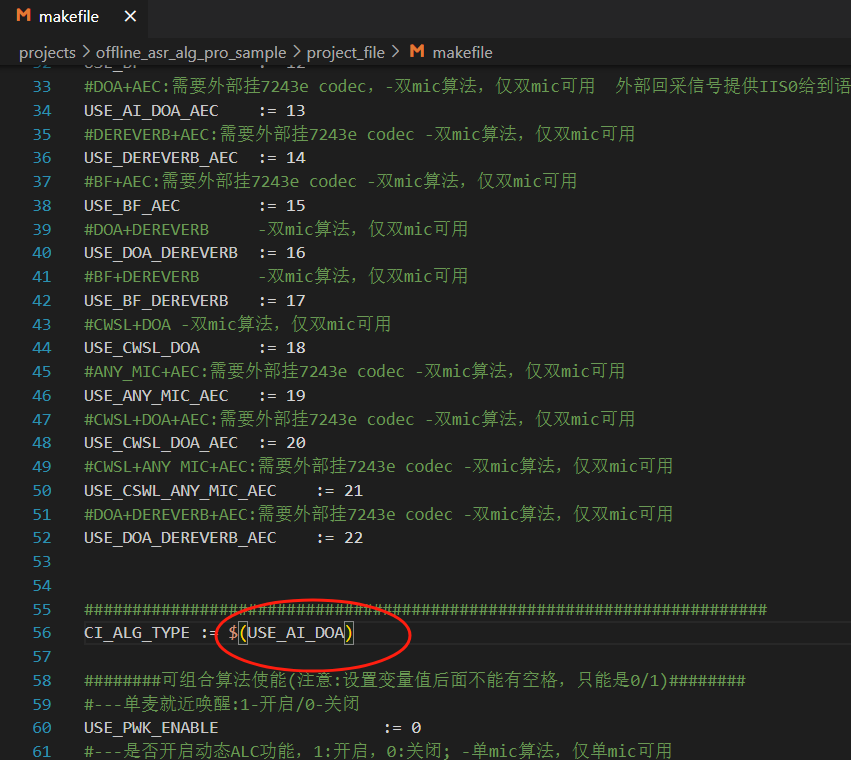This screenshot has height=760, width=851.
Task: Select line number 44 in the gutter
Action: (41, 348)
